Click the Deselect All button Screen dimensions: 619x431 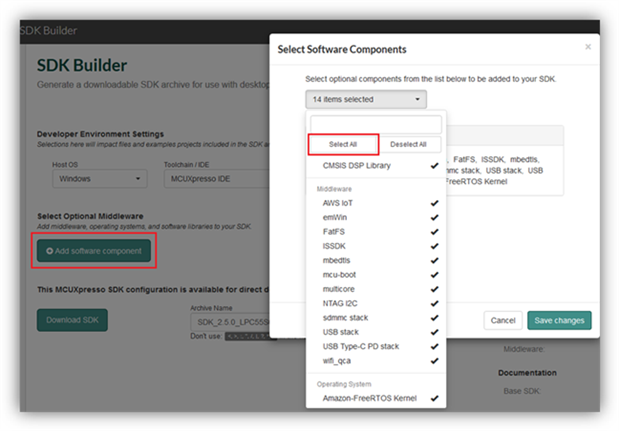point(408,144)
